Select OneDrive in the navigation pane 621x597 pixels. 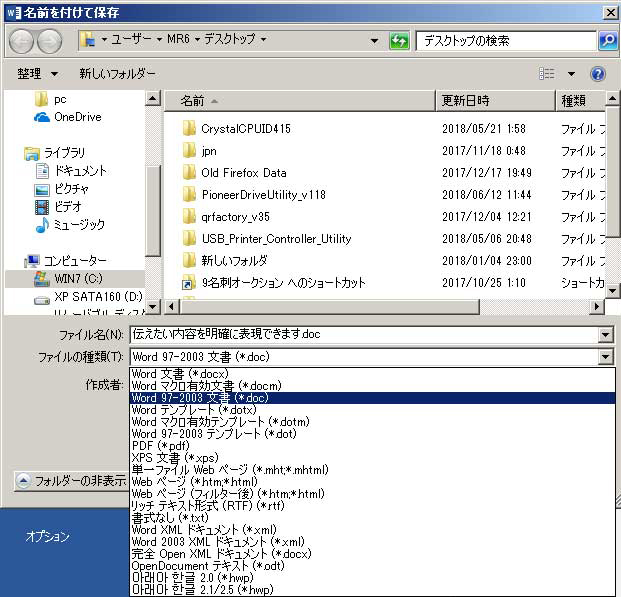77,117
